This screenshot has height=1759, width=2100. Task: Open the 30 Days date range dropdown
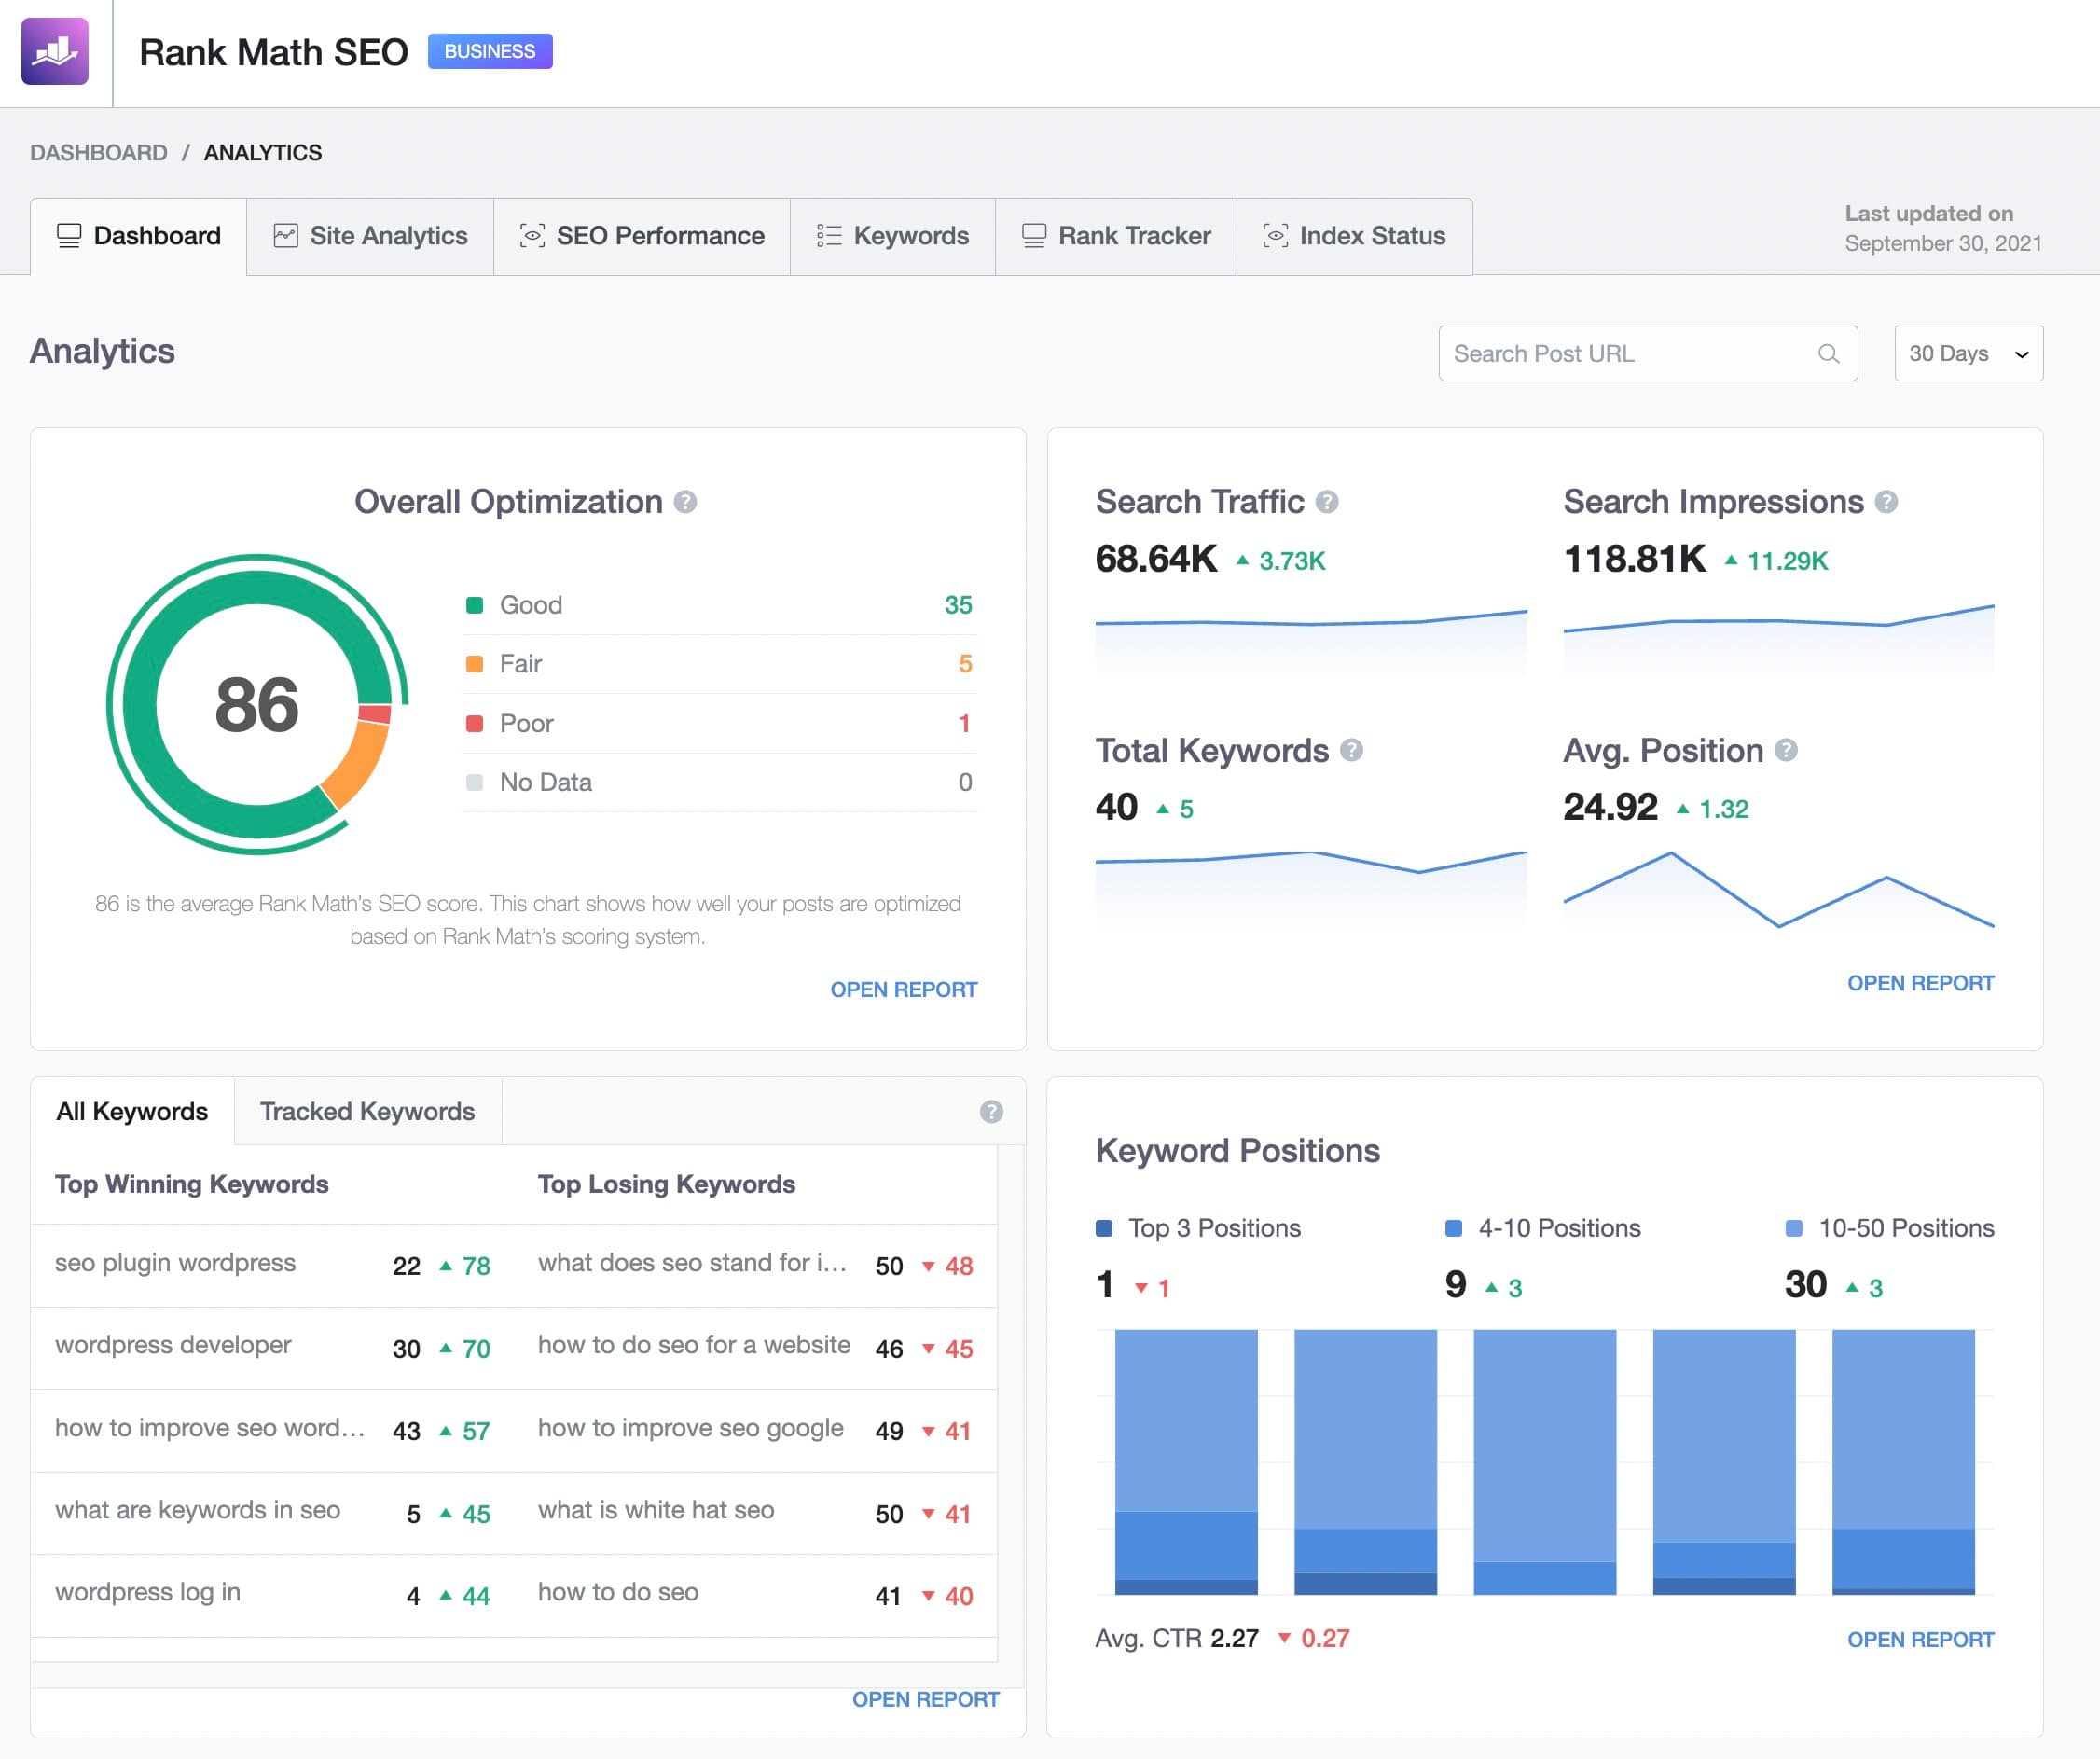(x=1967, y=353)
